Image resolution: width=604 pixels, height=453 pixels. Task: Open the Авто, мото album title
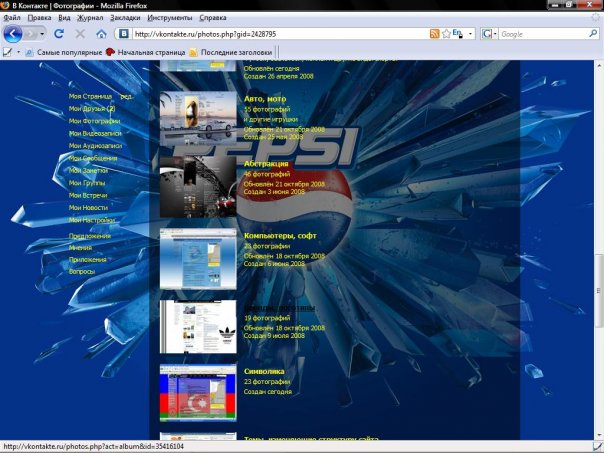pos(265,99)
